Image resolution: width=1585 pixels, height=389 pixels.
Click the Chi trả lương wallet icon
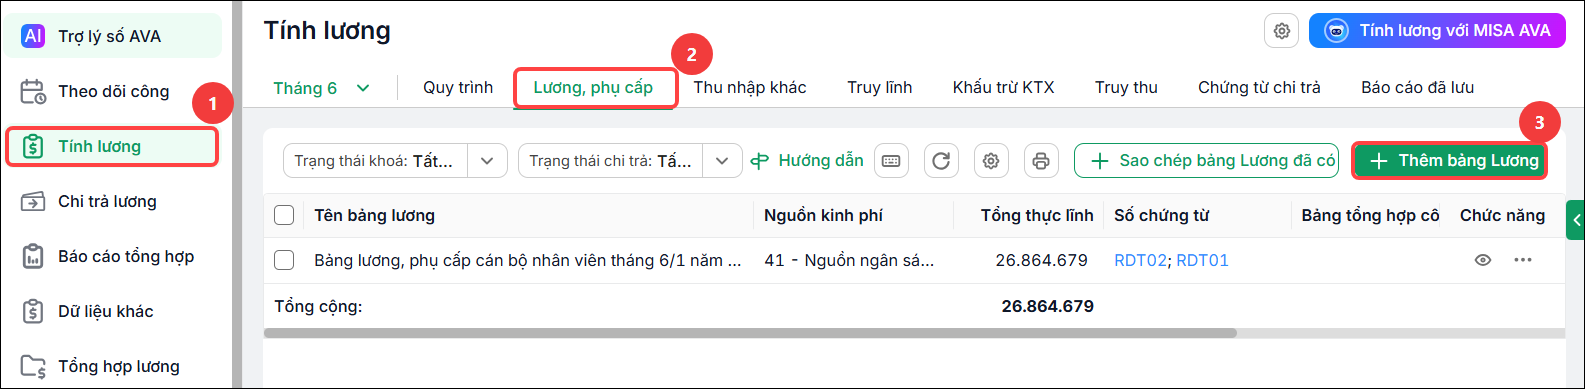pos(33,201)
